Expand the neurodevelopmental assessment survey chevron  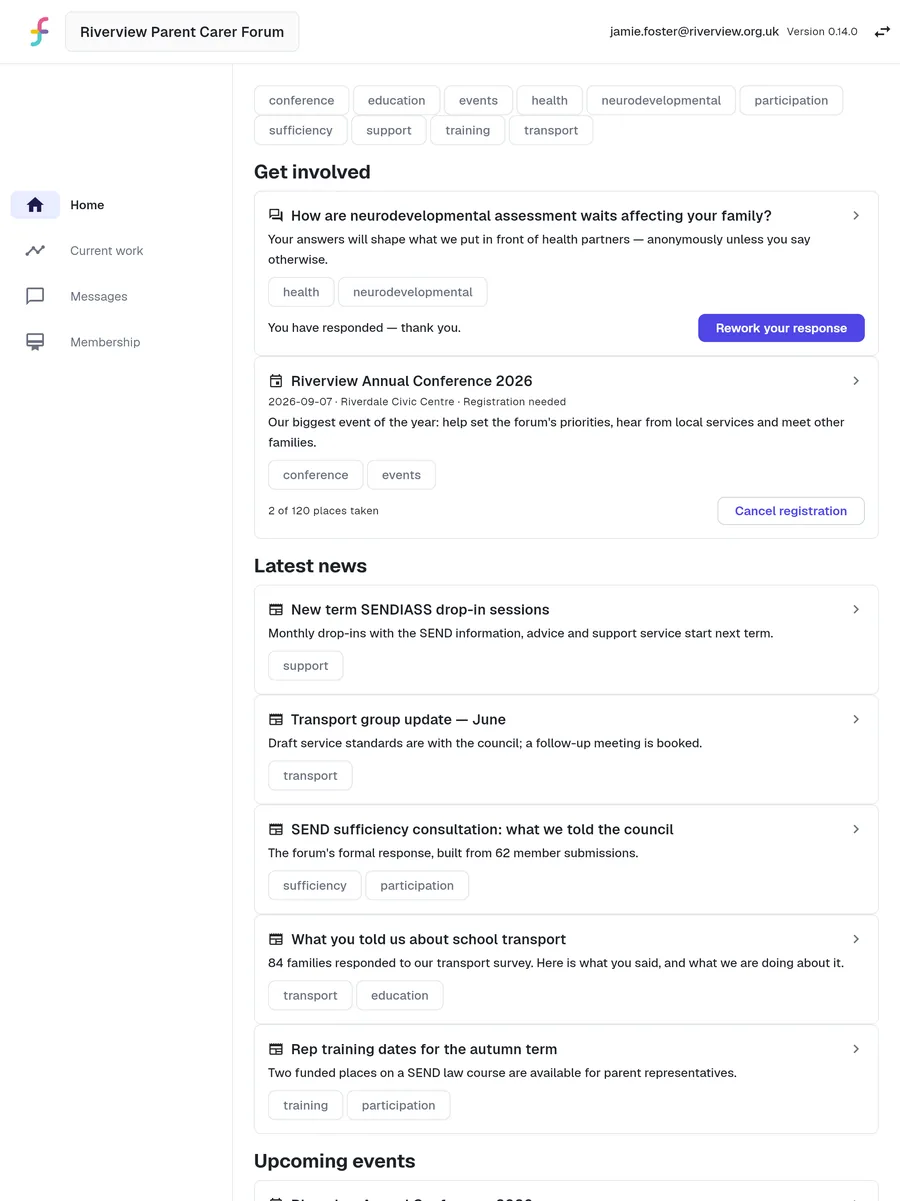tap(856, 215)
